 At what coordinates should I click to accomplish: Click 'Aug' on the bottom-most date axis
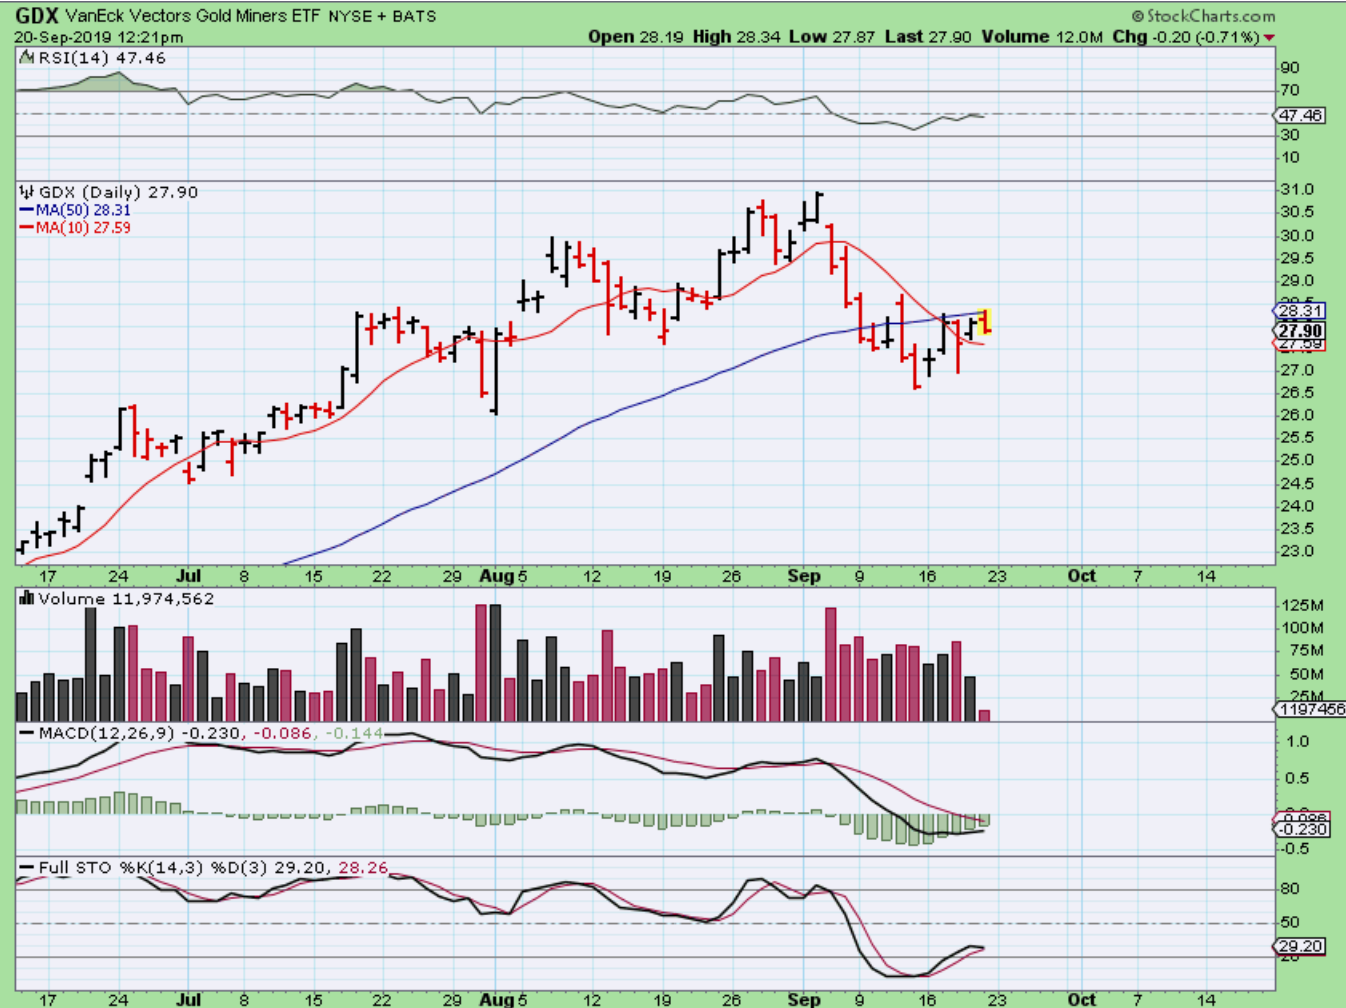click(496, 999)
